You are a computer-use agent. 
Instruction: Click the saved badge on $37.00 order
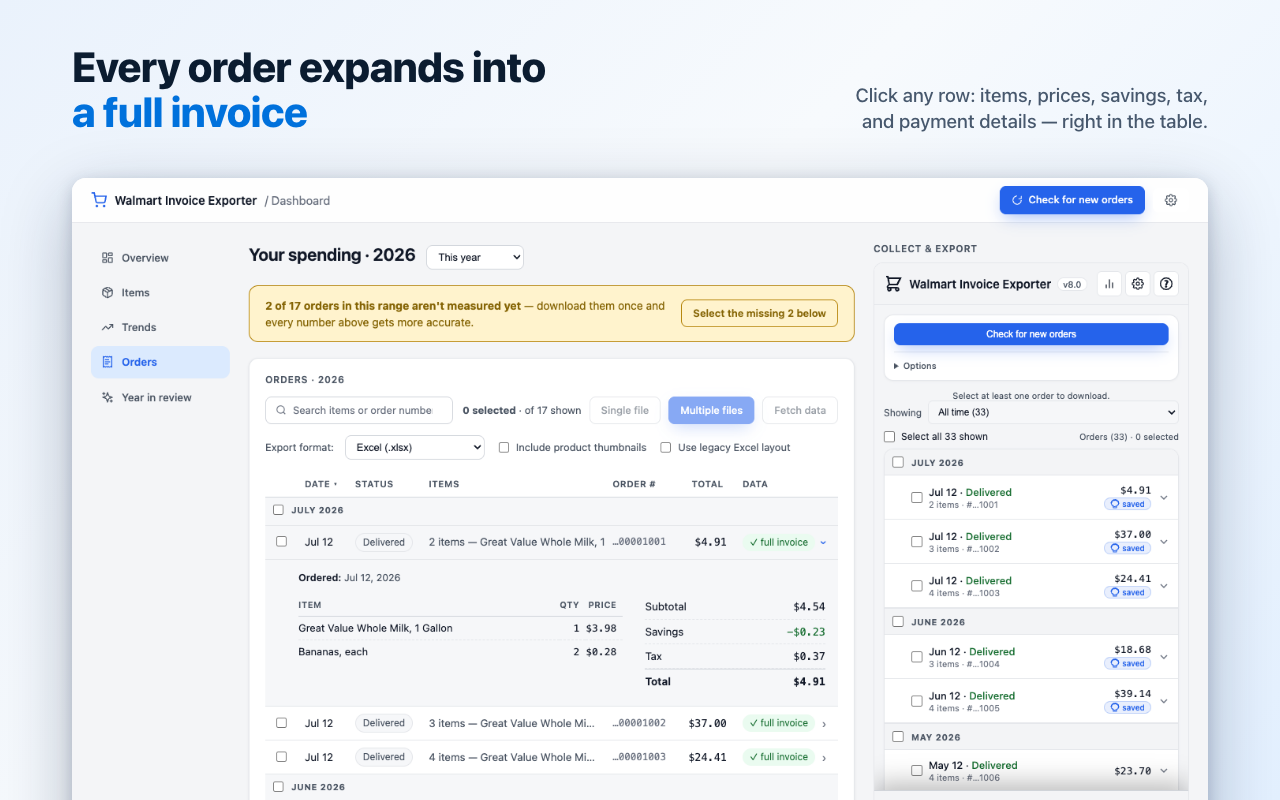[x=1128, y=548]
